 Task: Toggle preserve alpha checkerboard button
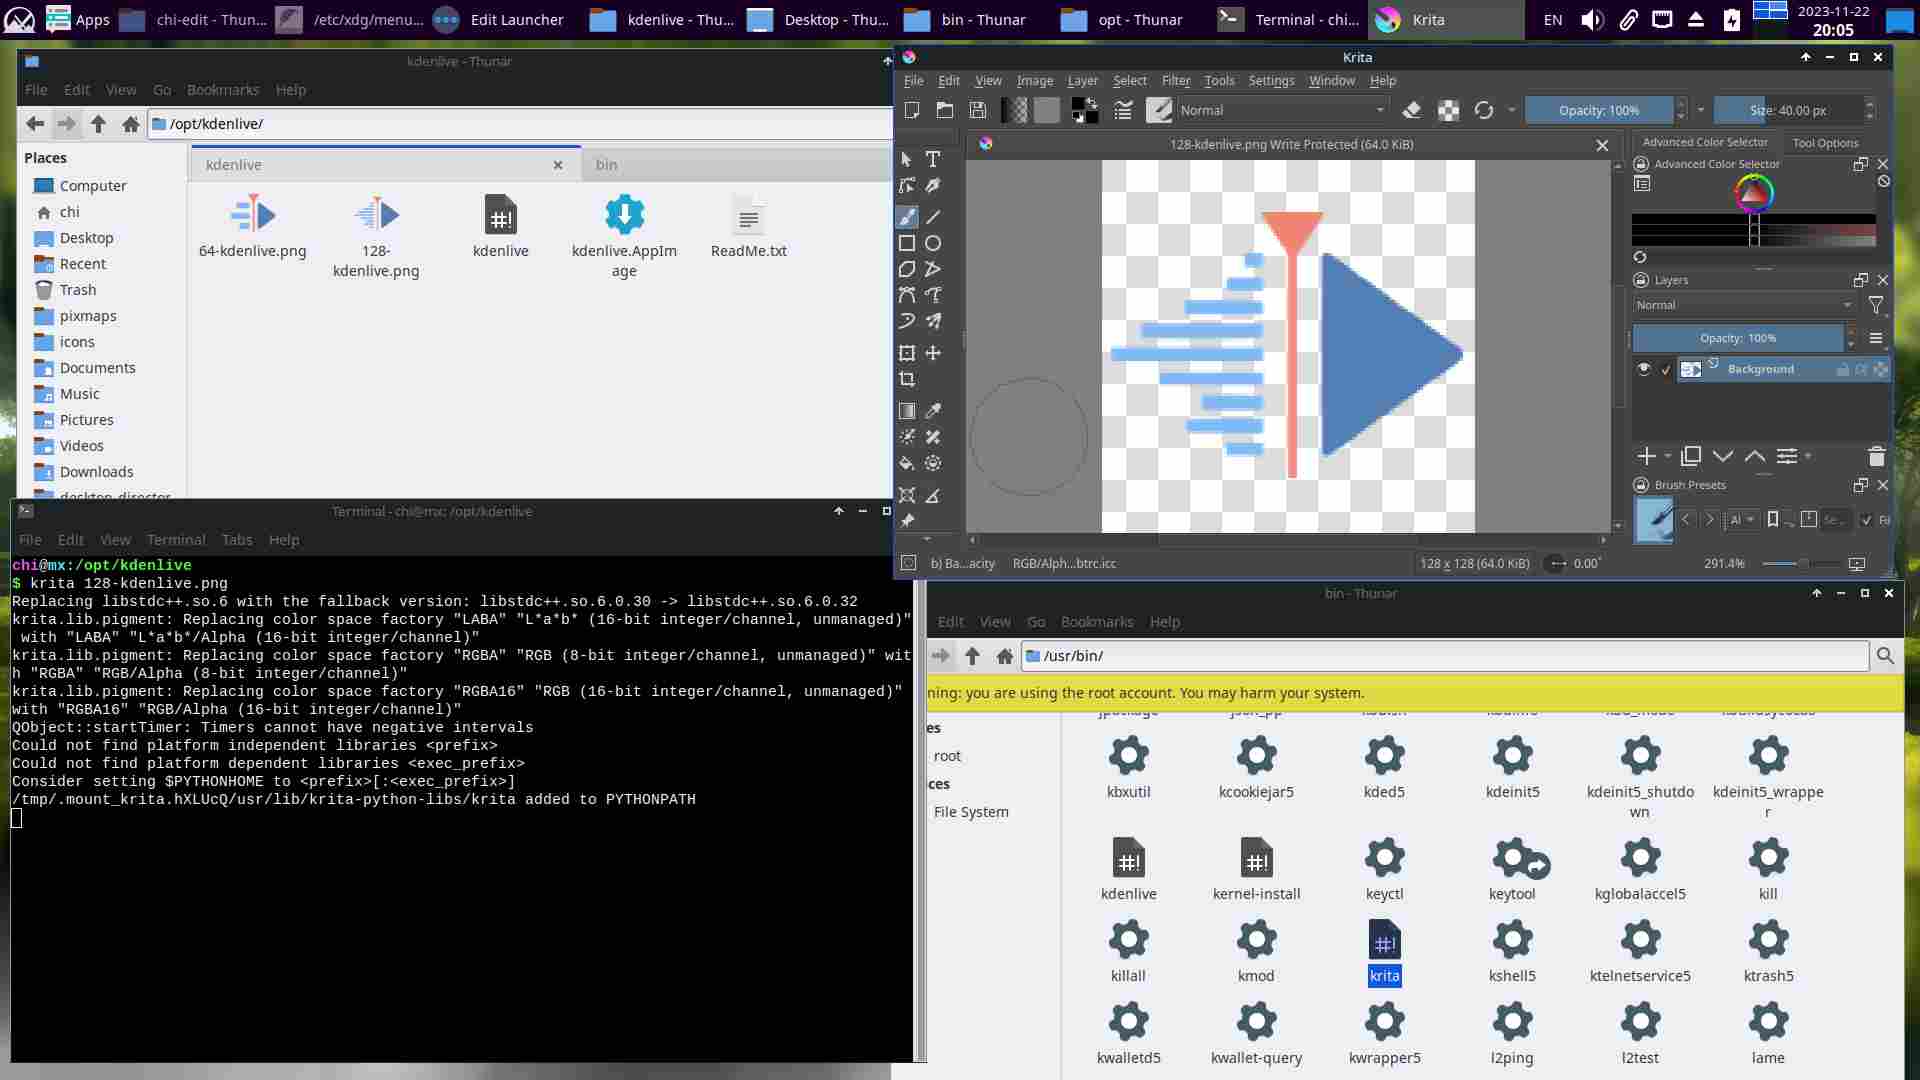(x=1448, y=110)
